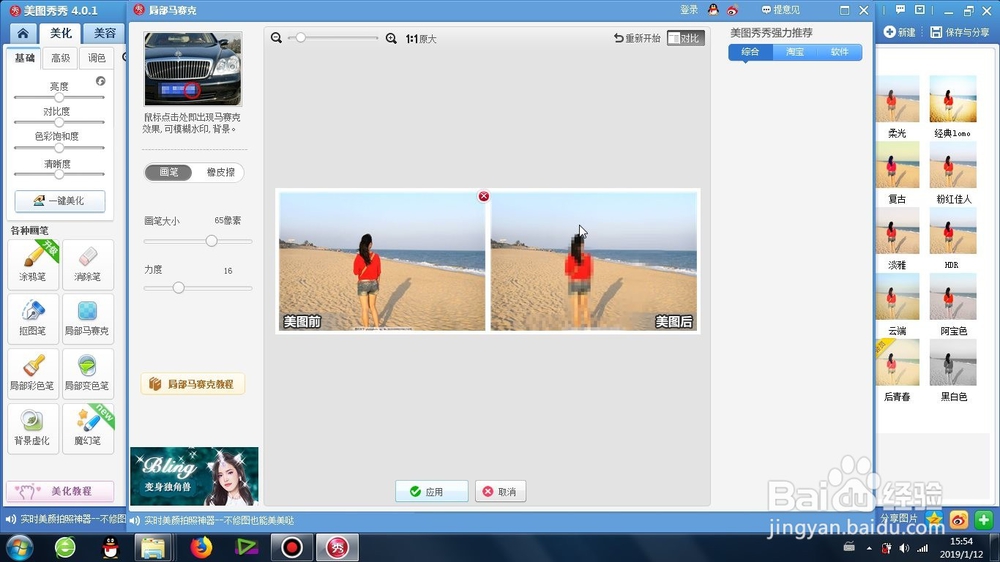Click the QQ penguin icon beside 登录
Screen dimensions: 1000x562
(713, 10)
